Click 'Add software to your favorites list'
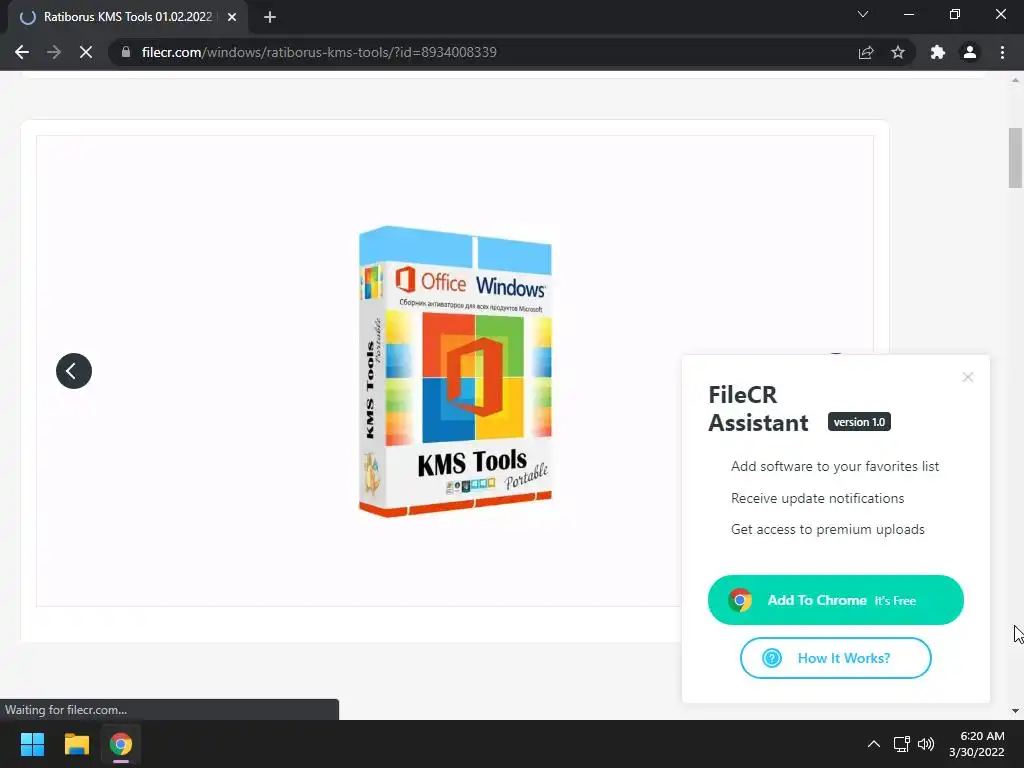This screenshot has width=1024, height=768. (835, 466)
